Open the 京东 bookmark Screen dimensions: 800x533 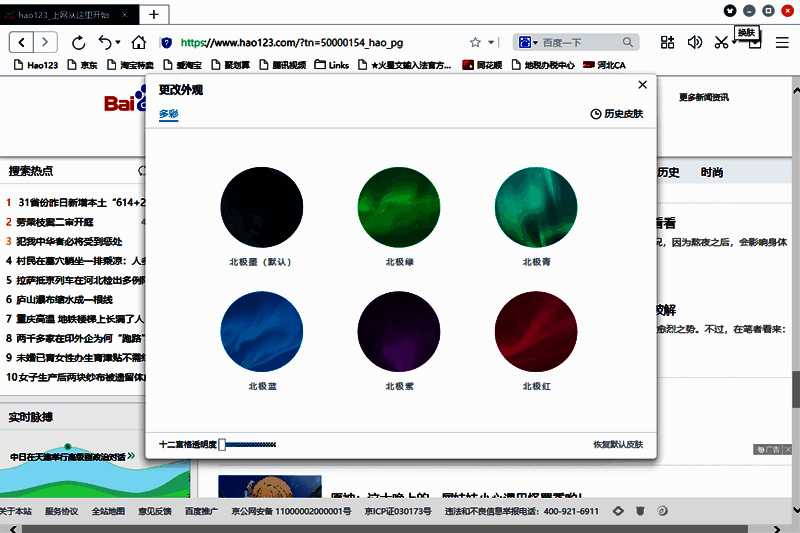[82, 65]
